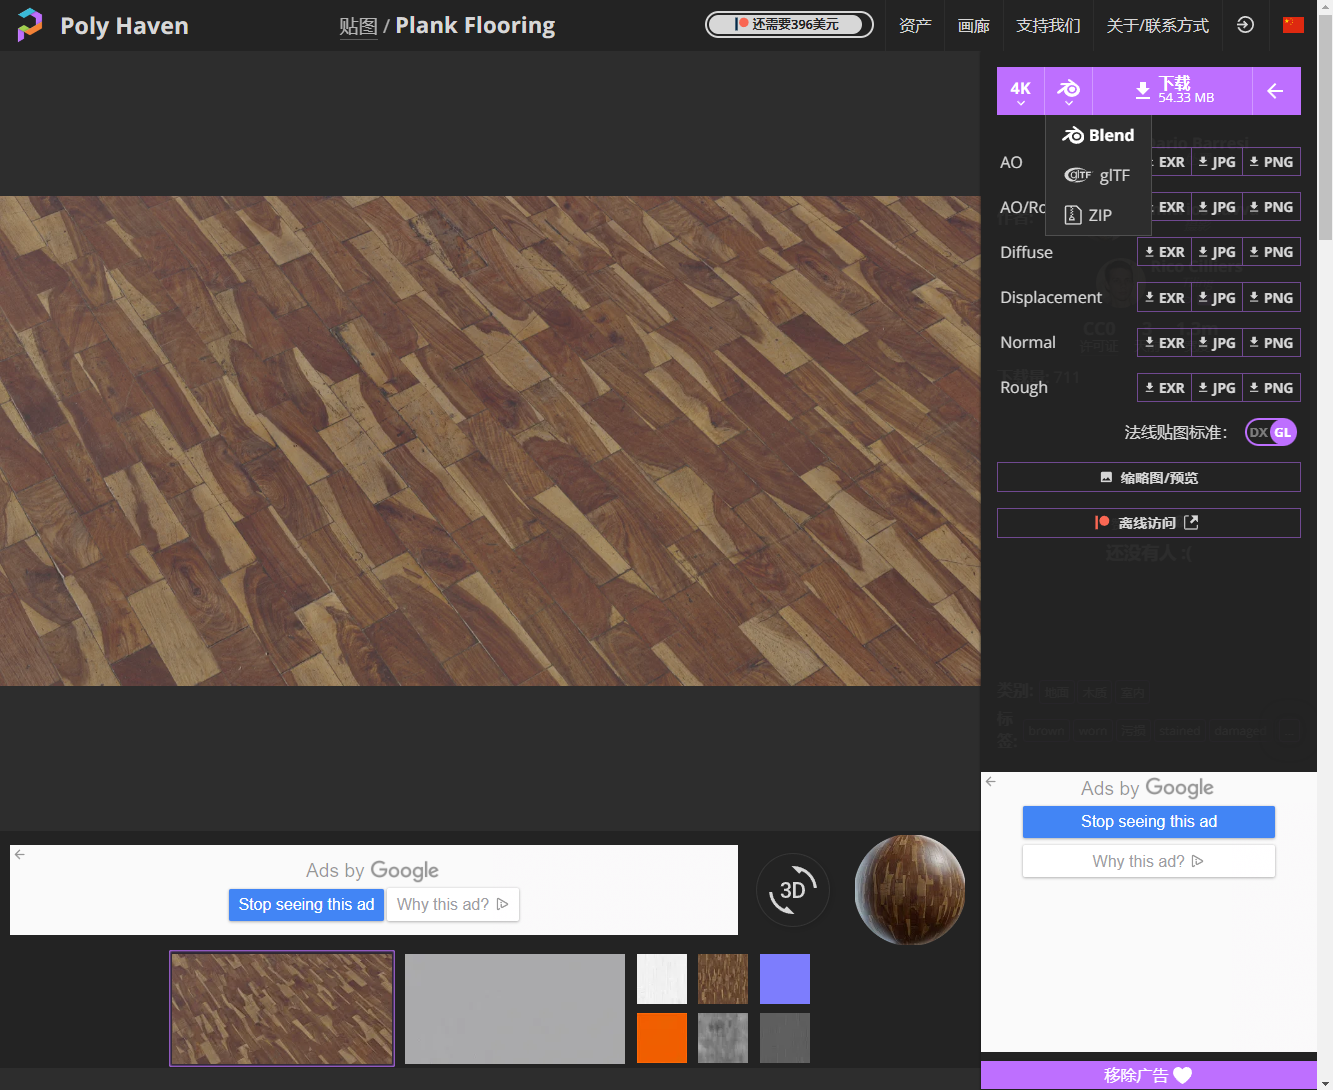Click Stop seeing this ad in bottom banner

click(x=306, y=904)
